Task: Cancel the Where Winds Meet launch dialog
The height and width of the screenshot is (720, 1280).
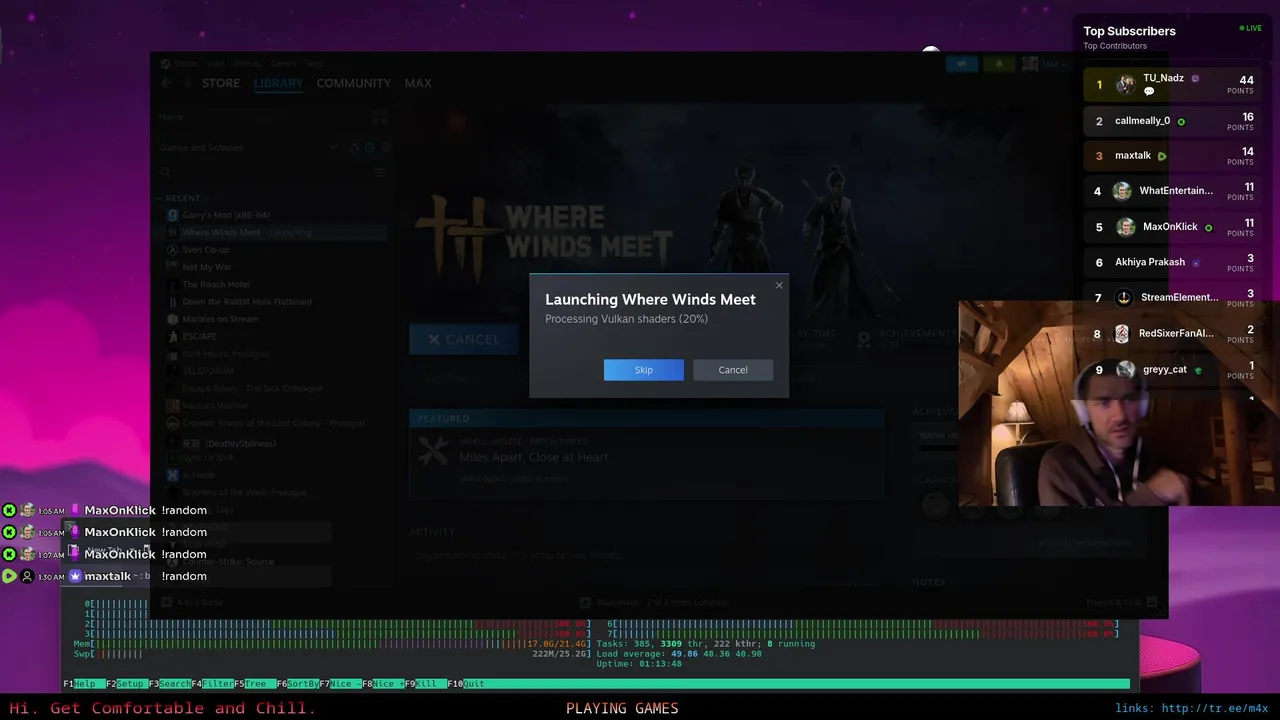Action: click(733, 370)
